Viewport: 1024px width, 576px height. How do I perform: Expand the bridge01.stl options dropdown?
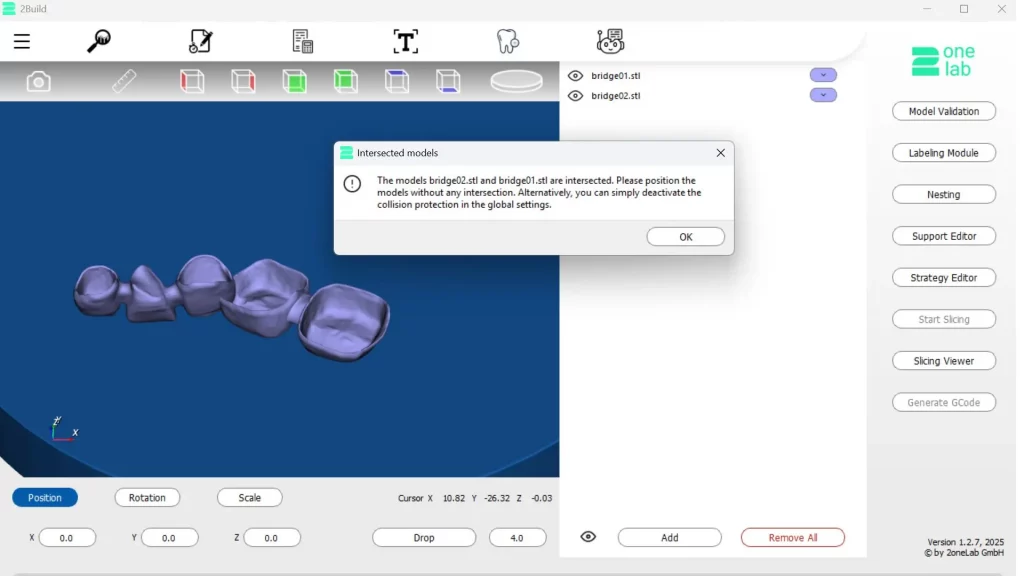click(x=823, y=75)
